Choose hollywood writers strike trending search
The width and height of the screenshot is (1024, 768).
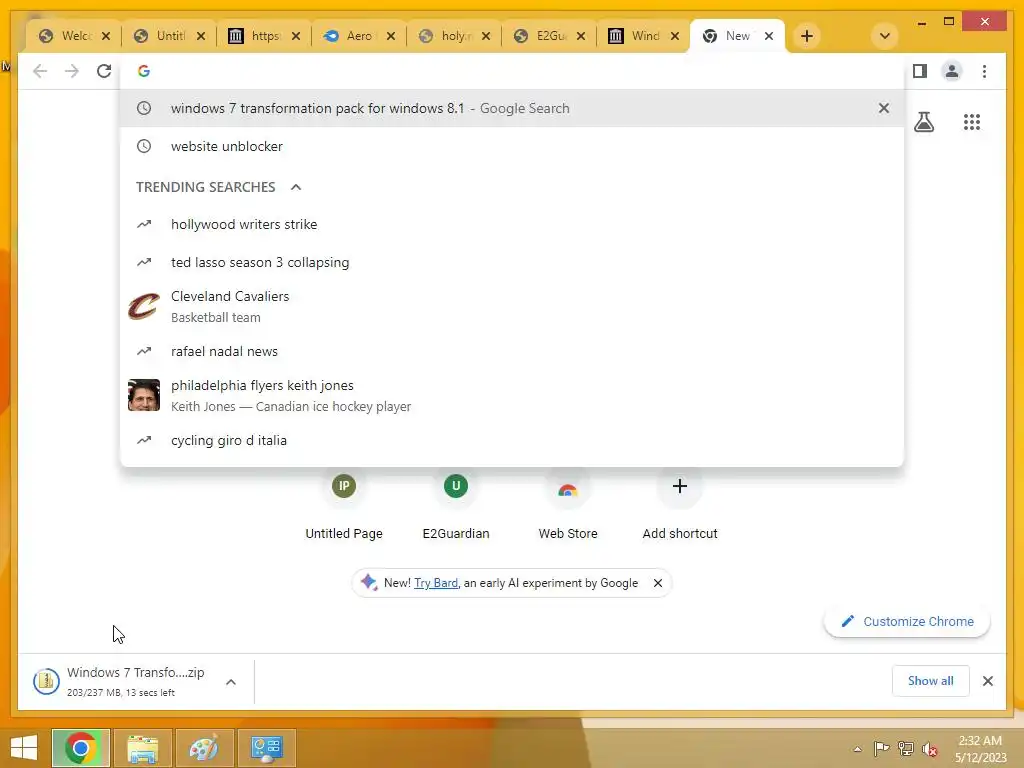tap(512, 224)
